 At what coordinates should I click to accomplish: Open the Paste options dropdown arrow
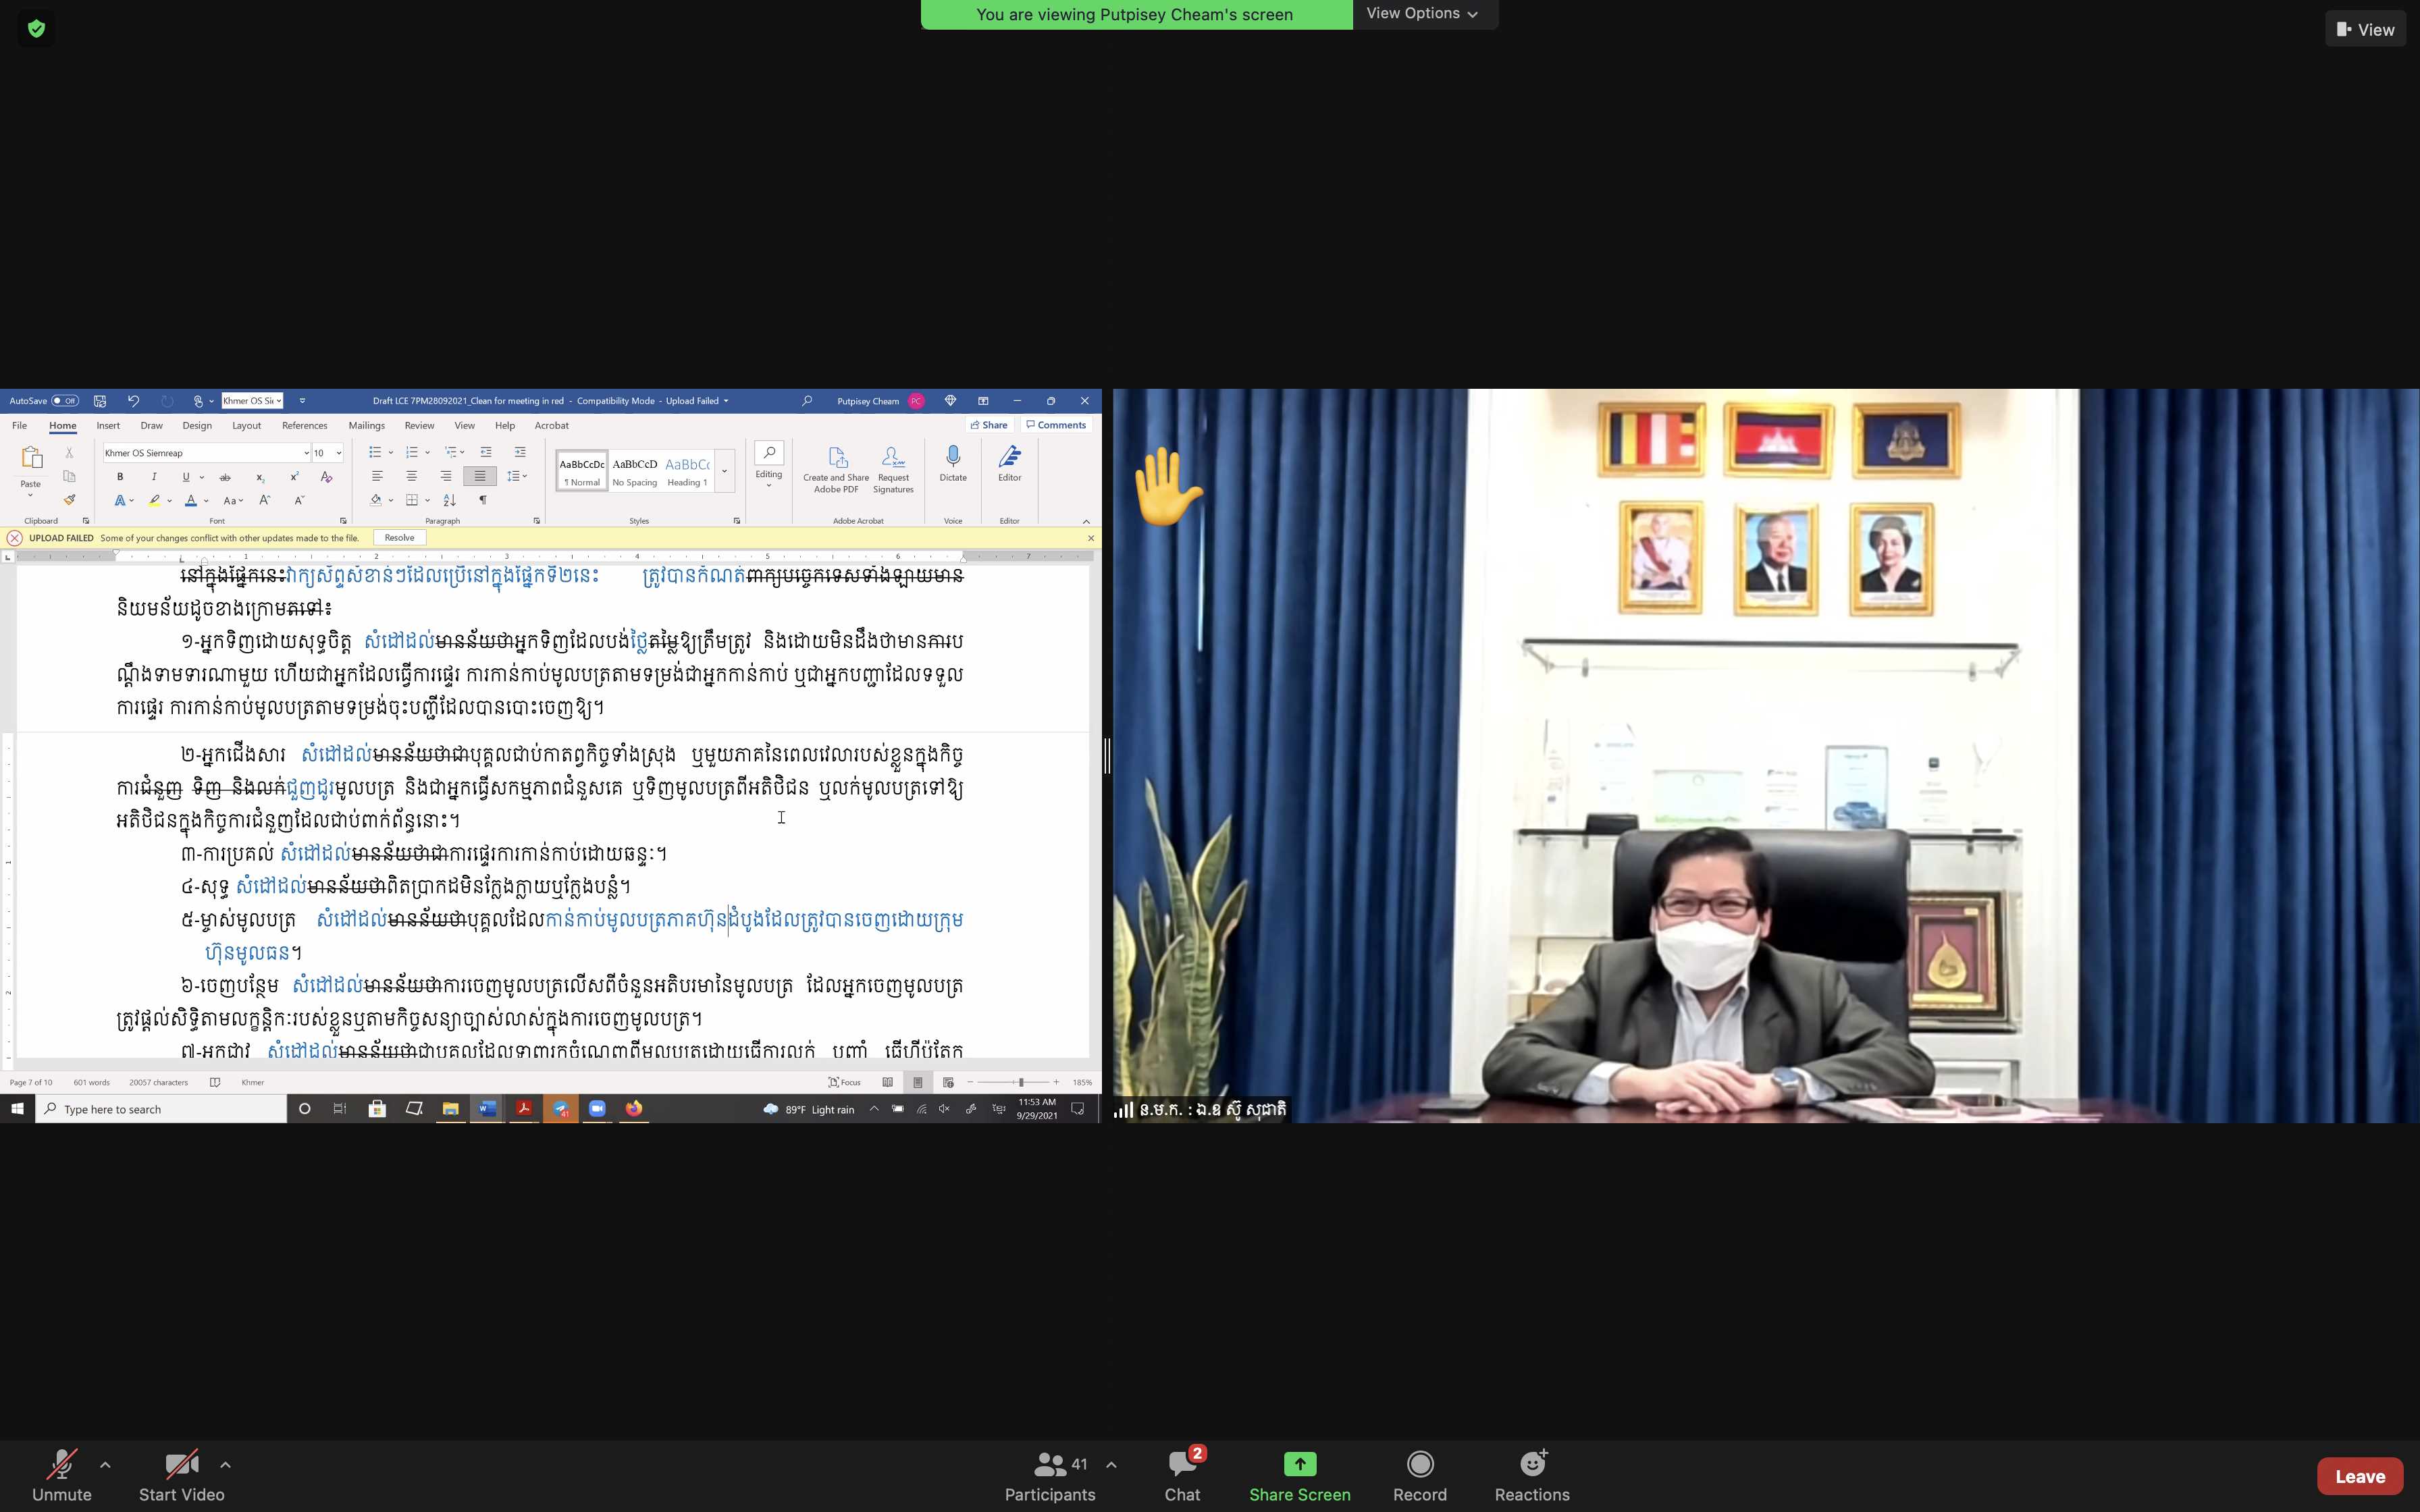(31, 495)
